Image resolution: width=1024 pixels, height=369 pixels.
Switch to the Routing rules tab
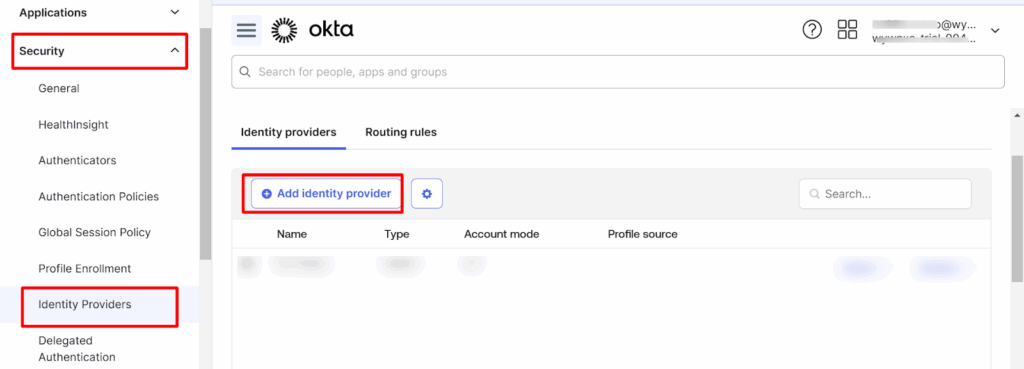pyautogui.click(x=401, y=132)
